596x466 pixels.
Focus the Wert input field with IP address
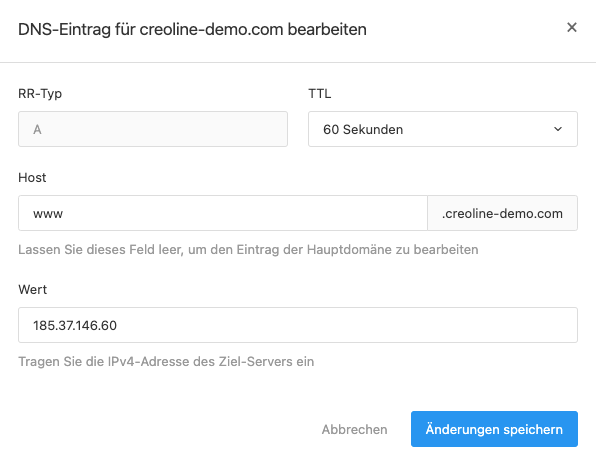click(298, 325)
